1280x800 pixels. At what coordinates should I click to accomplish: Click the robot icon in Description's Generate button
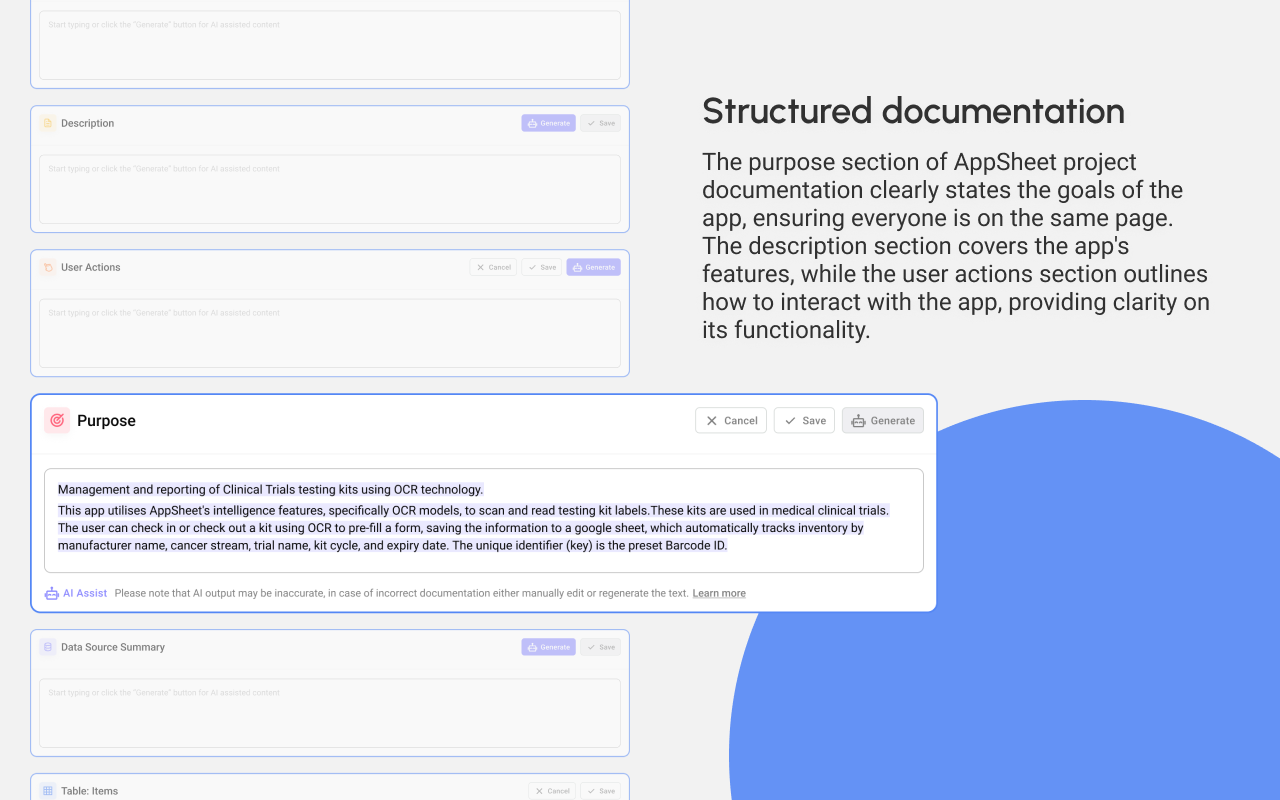[x=530, y=122]
